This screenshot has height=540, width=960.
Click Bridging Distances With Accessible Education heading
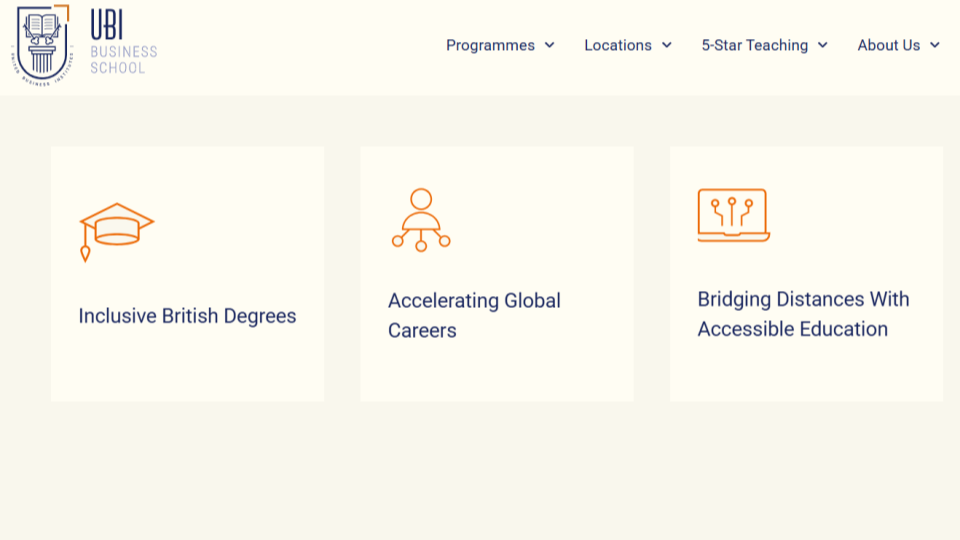click(803, 314)
